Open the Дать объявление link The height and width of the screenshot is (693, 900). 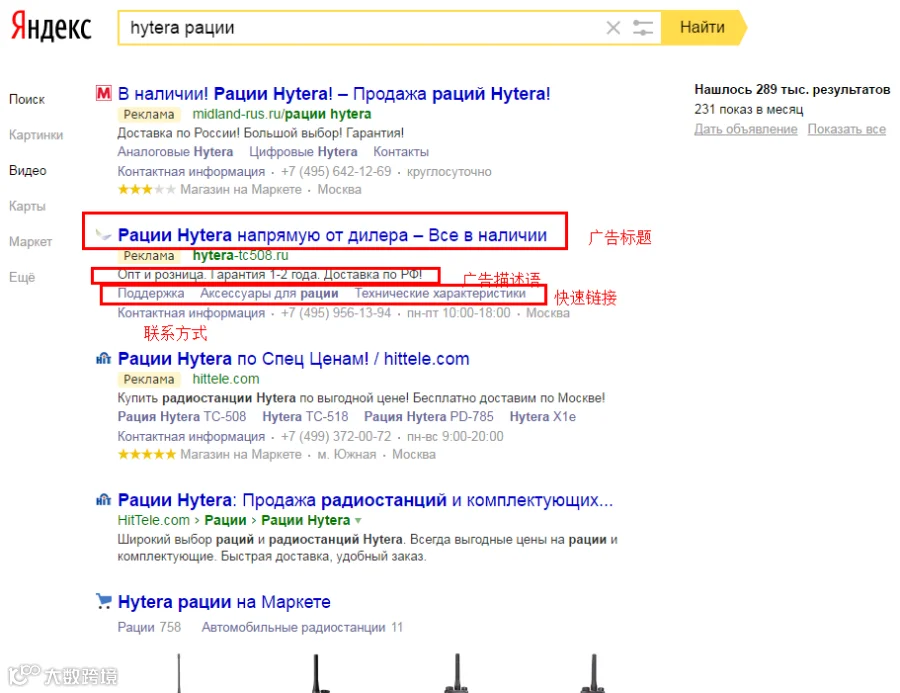(746, 129)
